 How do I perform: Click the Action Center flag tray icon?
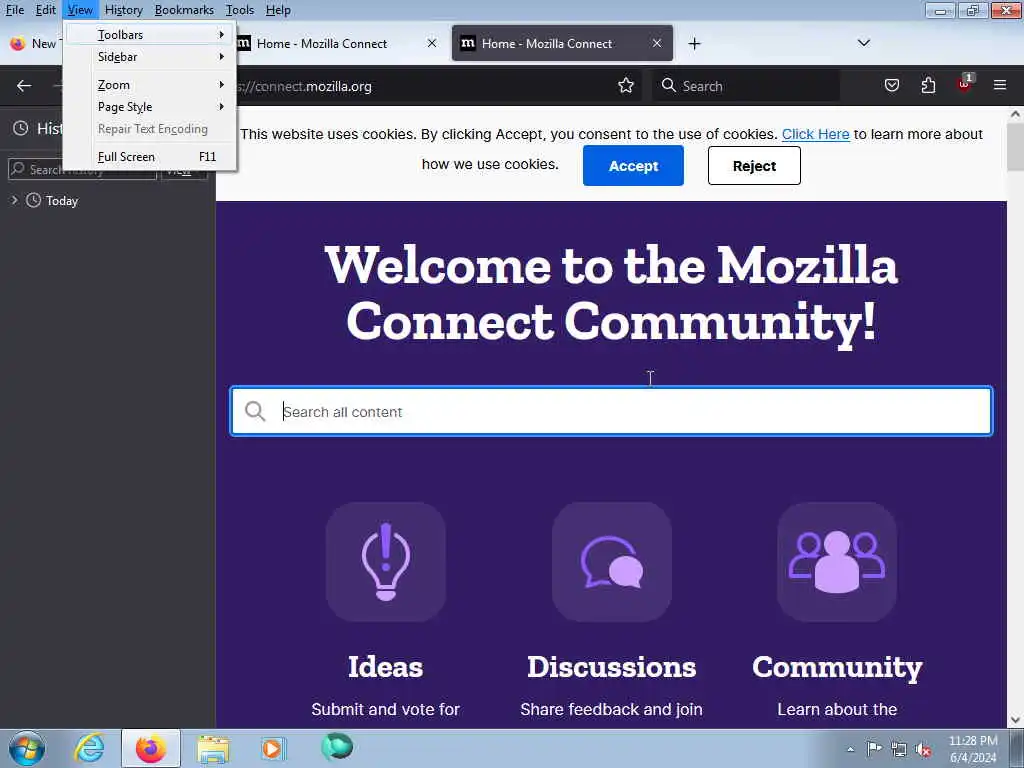pyautogui.click(x=874, y=748)
